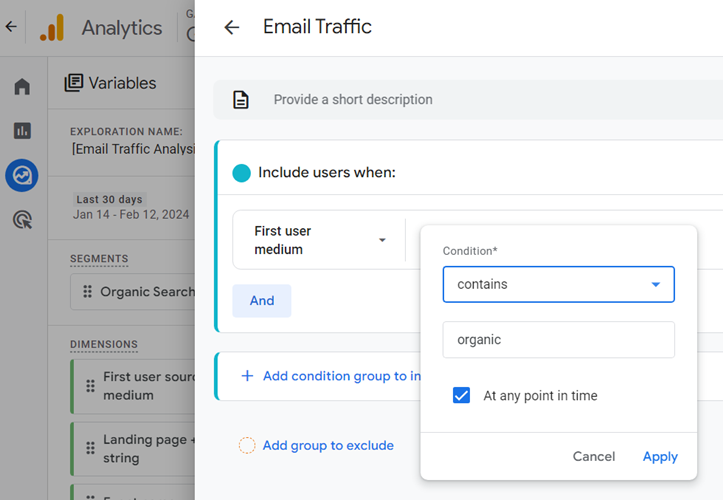This screenshot has height=500, width=723.
Task: Click the SEGMENTS section label
Action: (99, 259)
